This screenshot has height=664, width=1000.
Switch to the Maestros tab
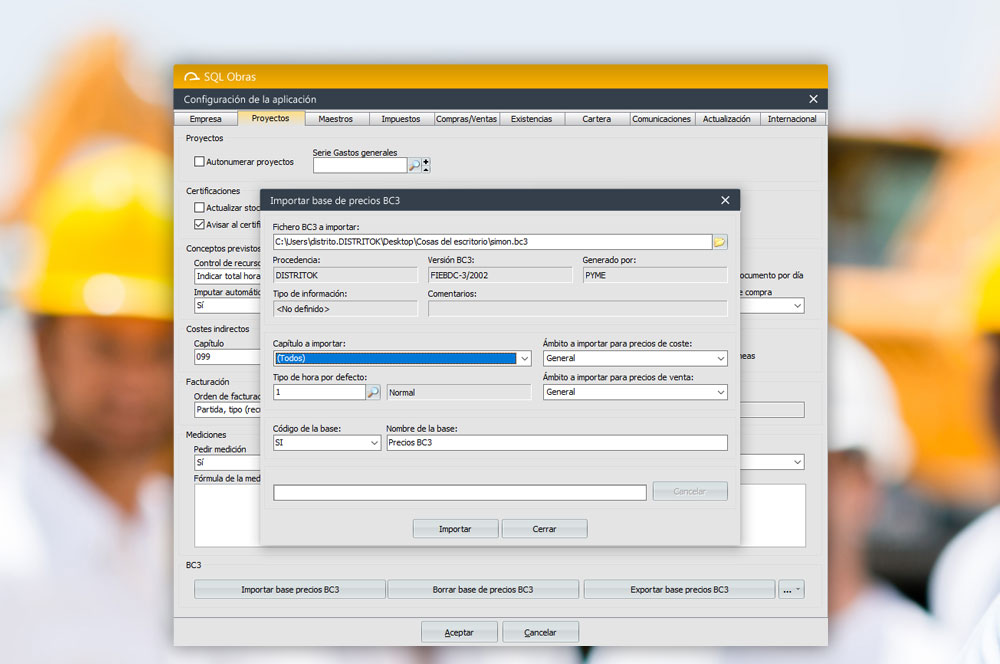pos(335,119)
